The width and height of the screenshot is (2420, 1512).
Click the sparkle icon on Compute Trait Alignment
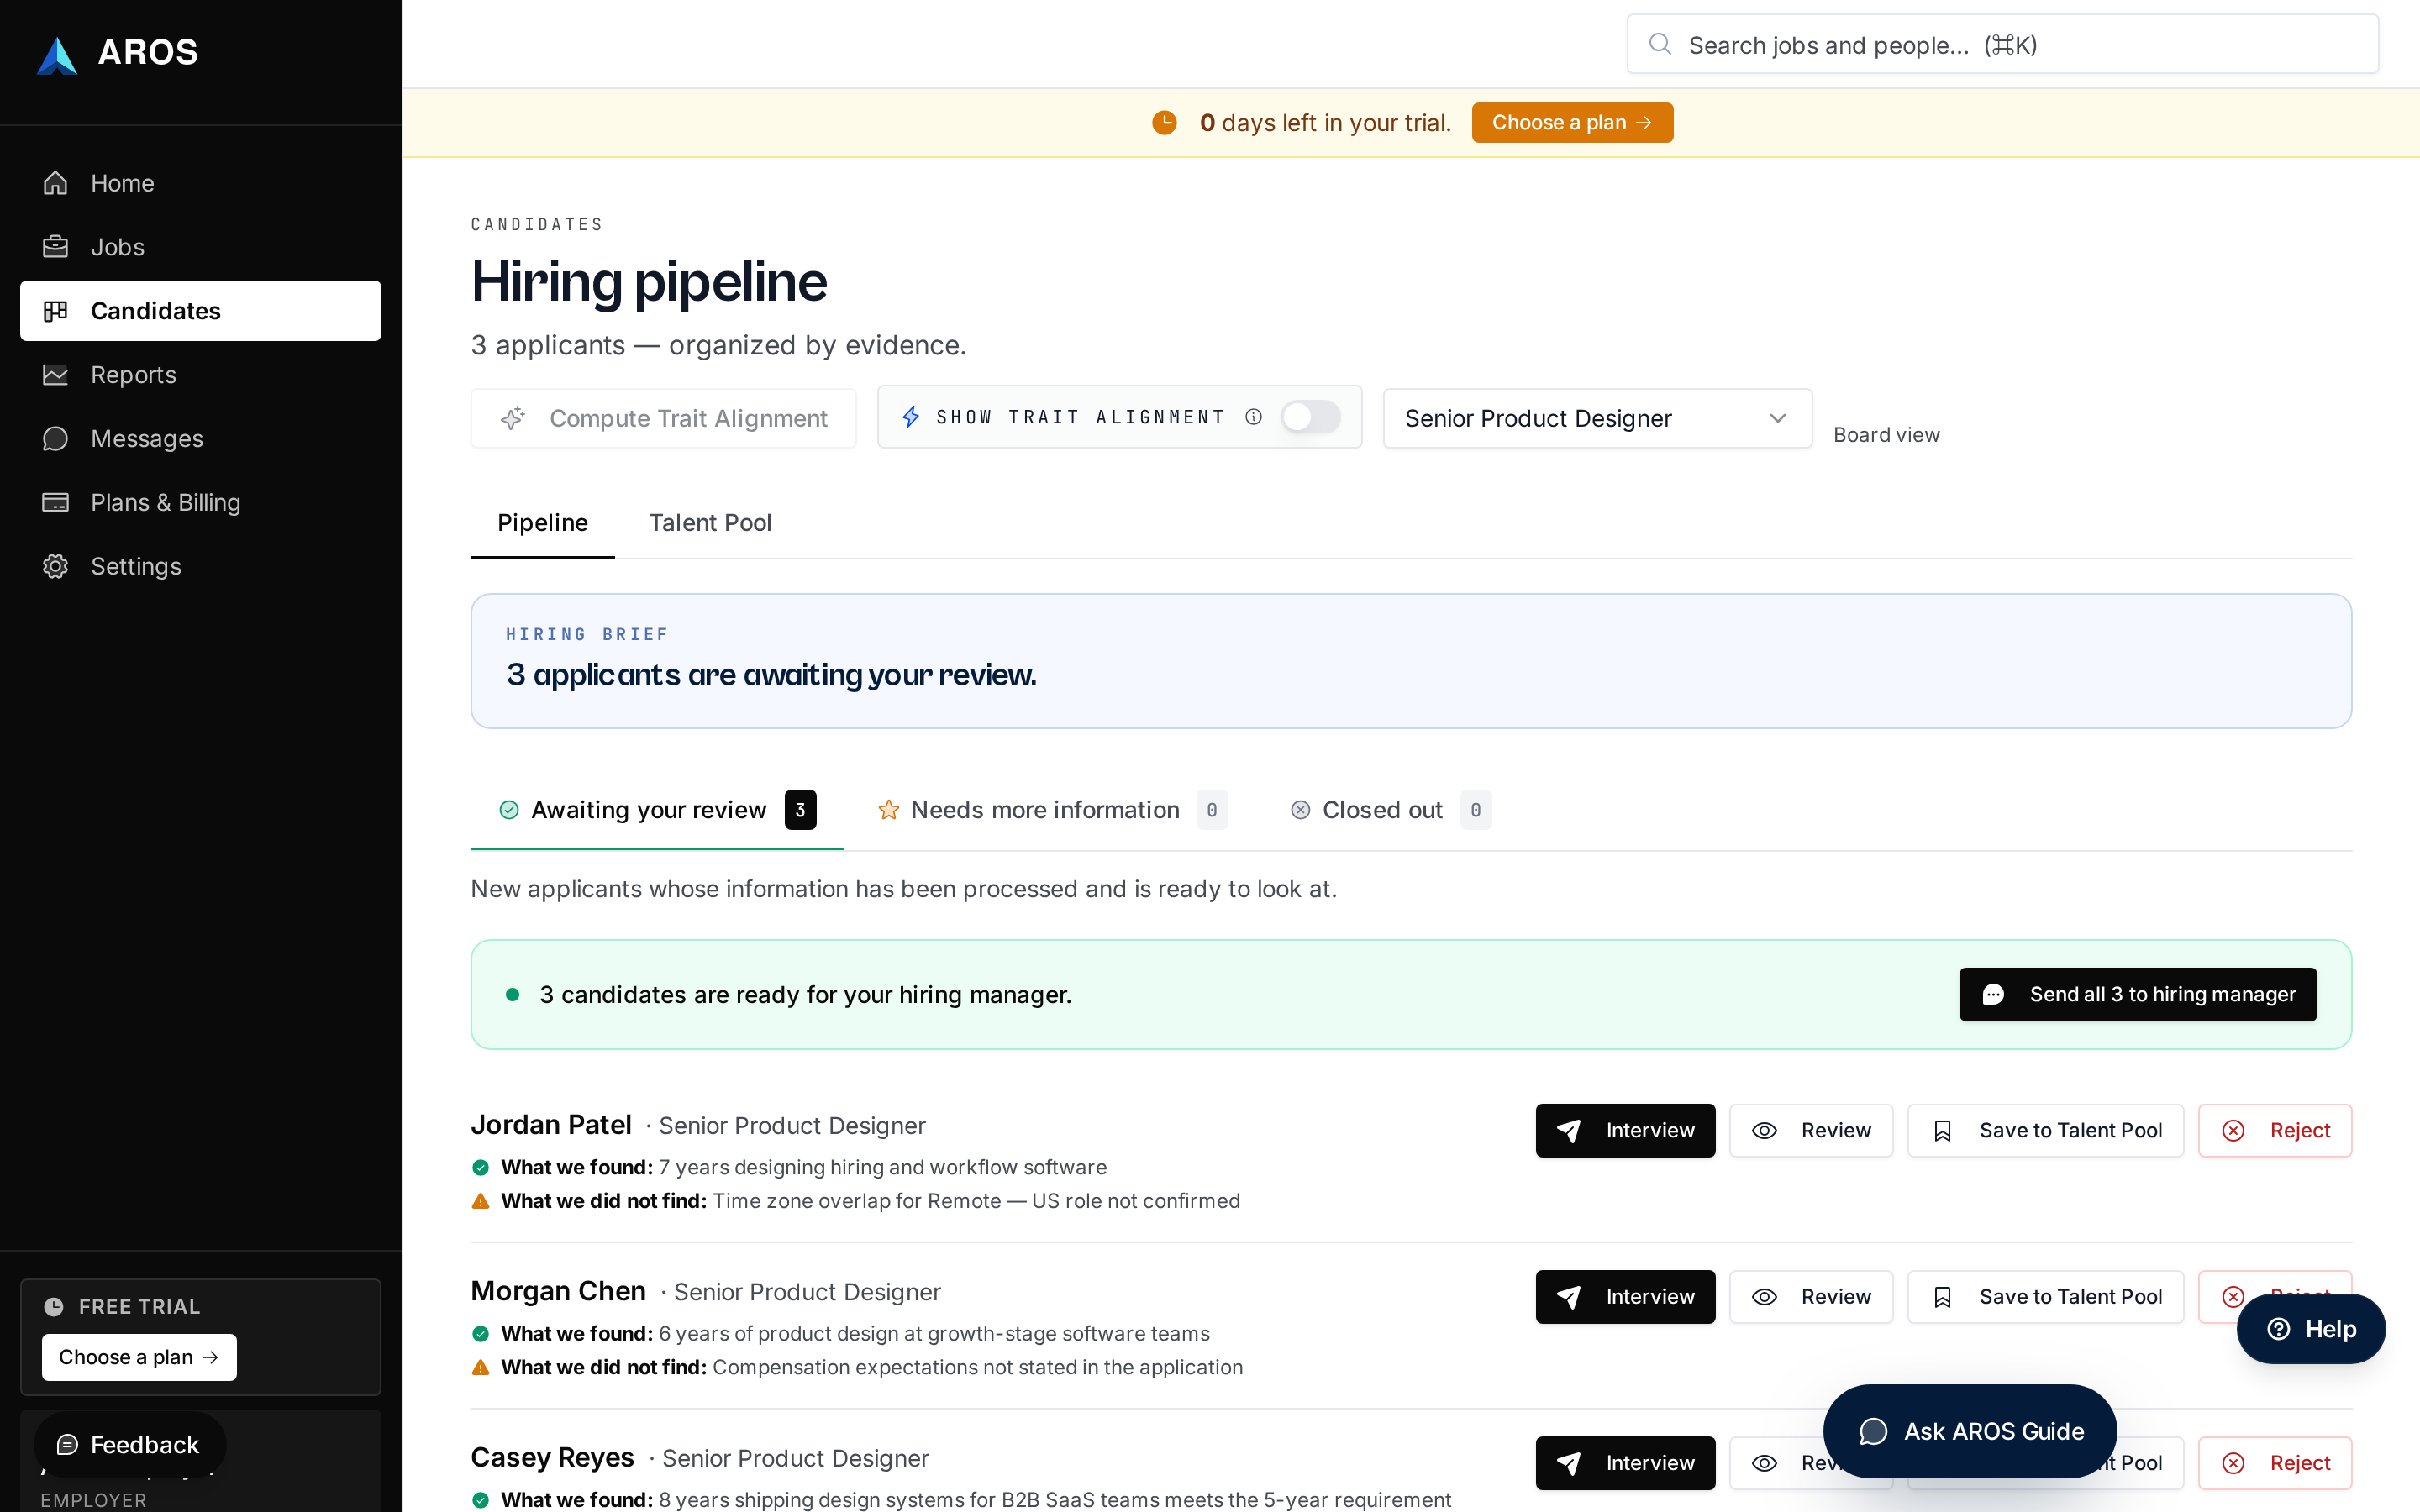pos(512,418)
